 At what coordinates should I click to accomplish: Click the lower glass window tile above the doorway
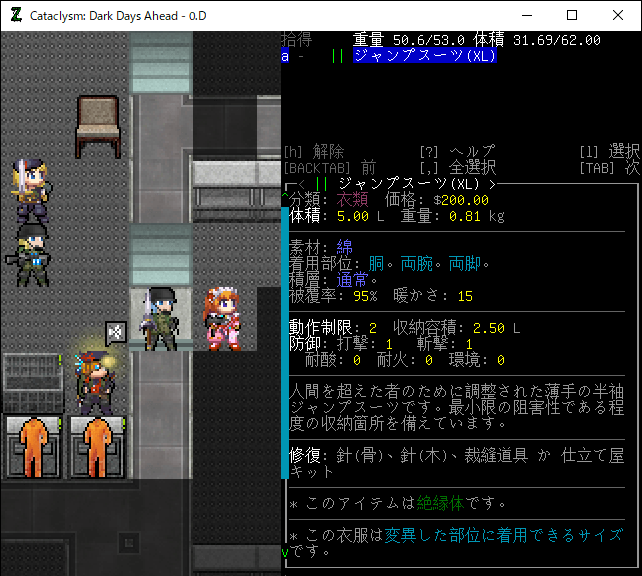(x=161, y=255)
